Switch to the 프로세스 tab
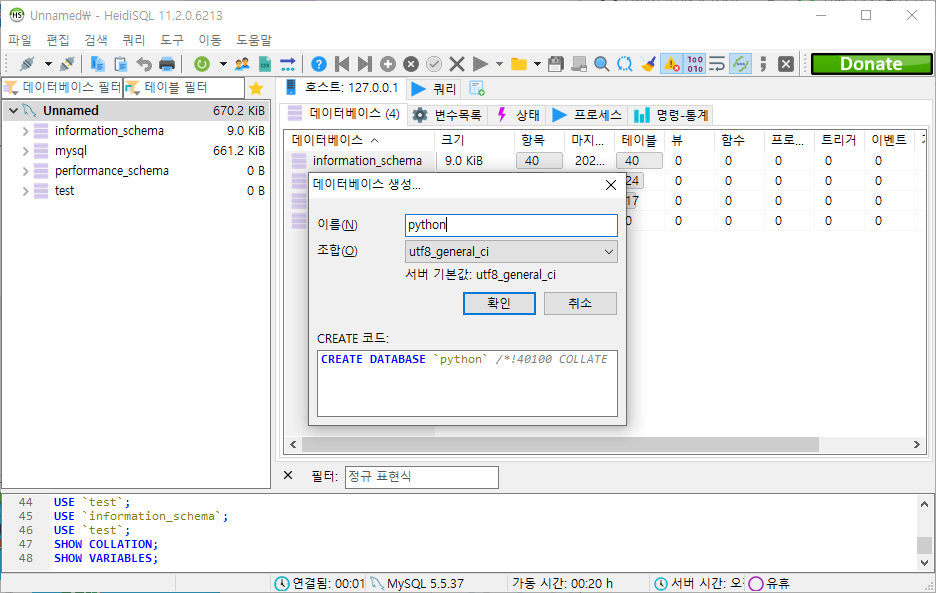This screenshot has height=593, width=936. click(x=587, y=115)
